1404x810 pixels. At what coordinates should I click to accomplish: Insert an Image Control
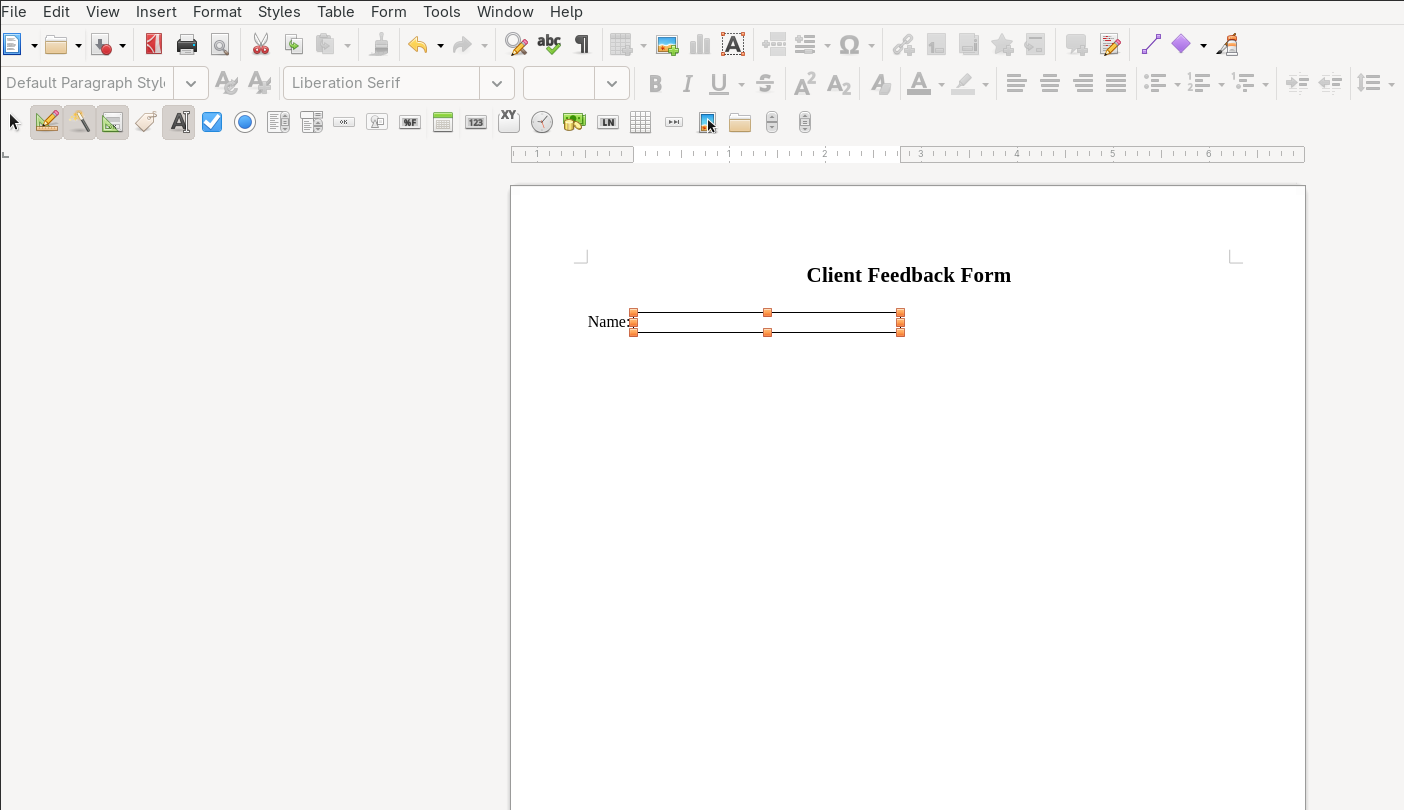(x=707, y=122)
